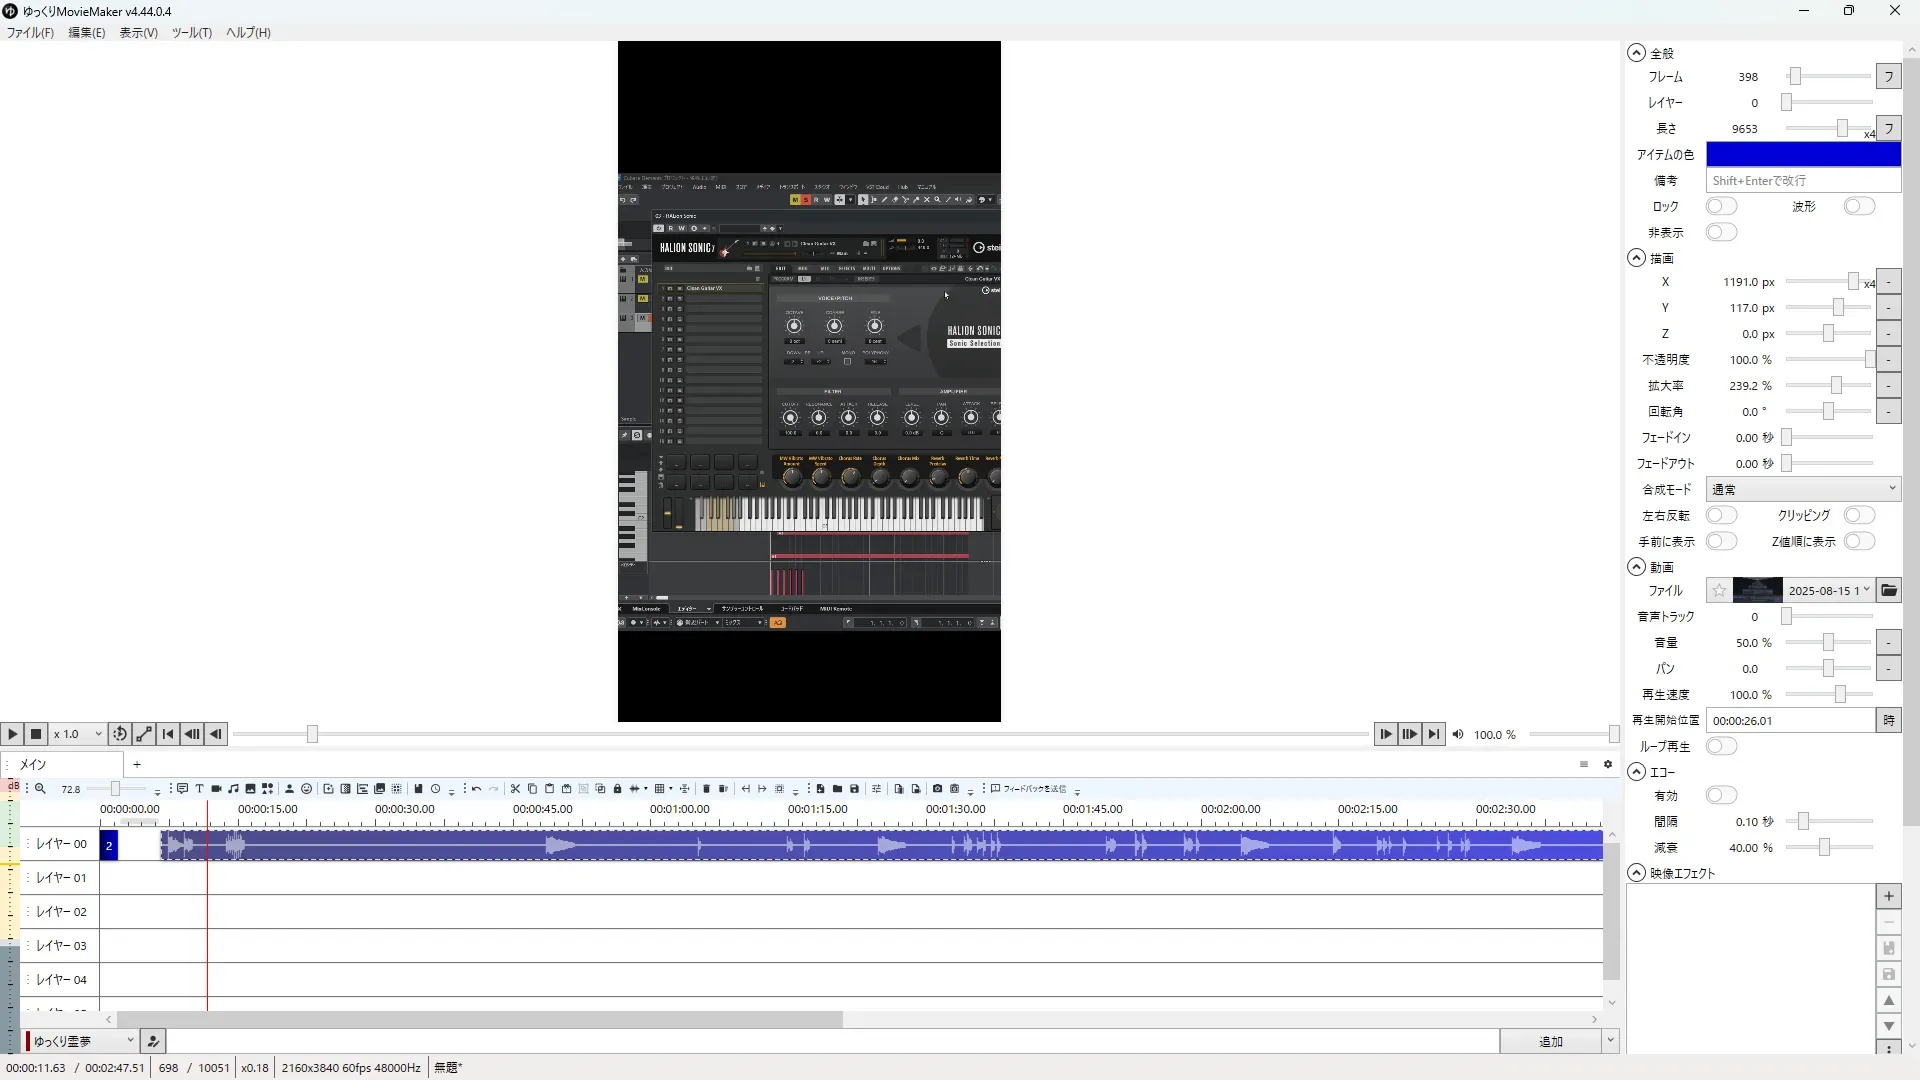This screenshot has width=1920, height=1080.
Task: Open the video file browse folder icon
Action: pyautogui.click(x=1888, y=590)
